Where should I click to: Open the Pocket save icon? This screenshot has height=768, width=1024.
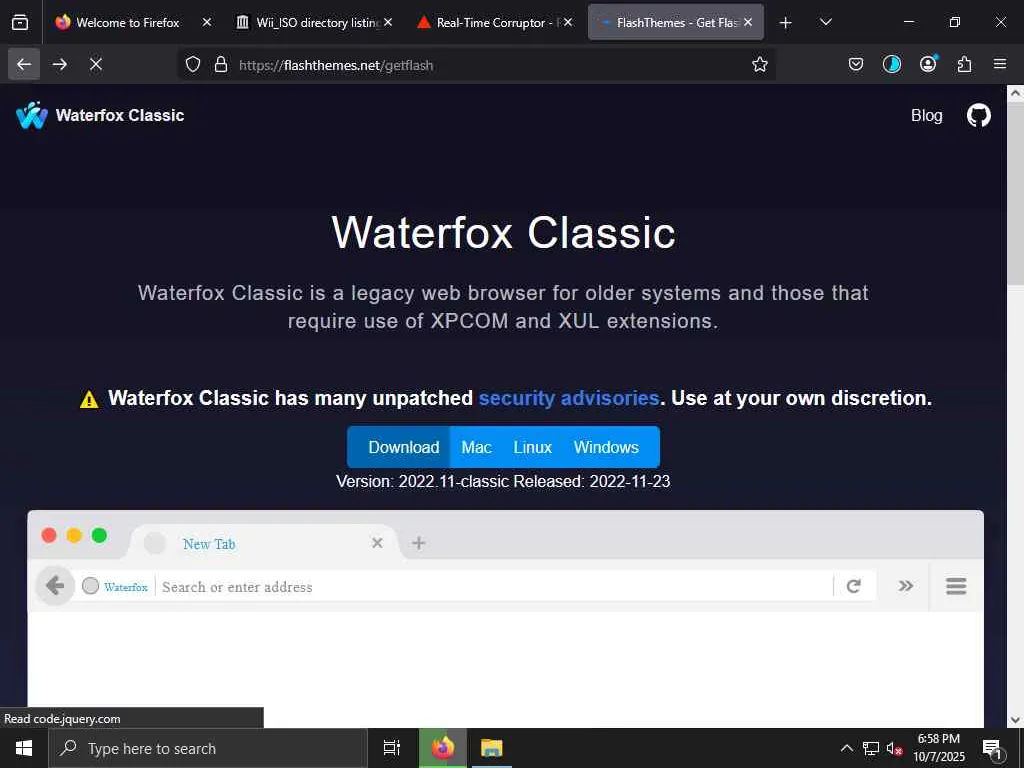(856, 64)
